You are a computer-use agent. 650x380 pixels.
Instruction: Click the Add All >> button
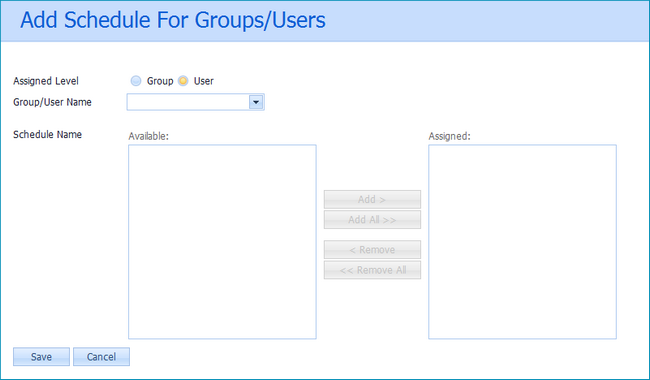372,220
